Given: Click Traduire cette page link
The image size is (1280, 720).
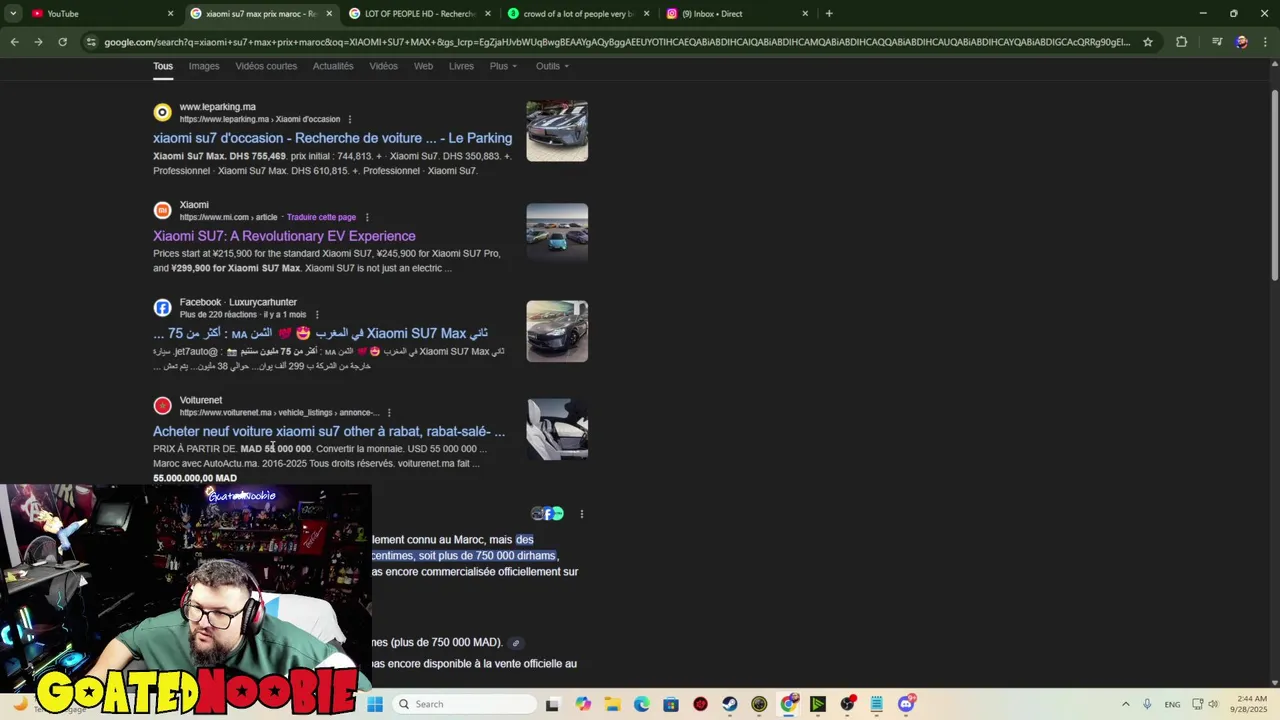Looking at the screenshot, I should 321,217.
